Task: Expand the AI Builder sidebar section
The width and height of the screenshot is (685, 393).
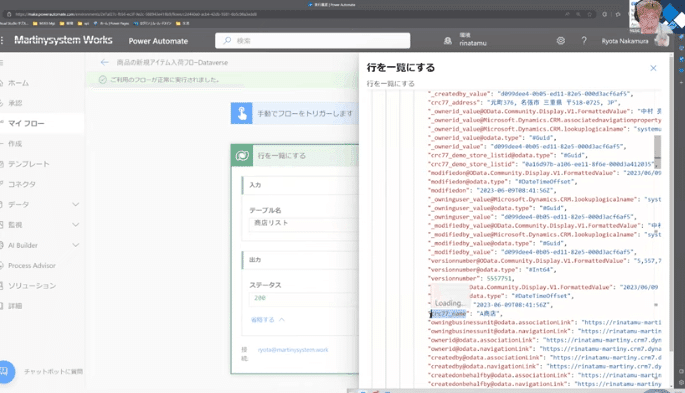Action: click(76, 245)
